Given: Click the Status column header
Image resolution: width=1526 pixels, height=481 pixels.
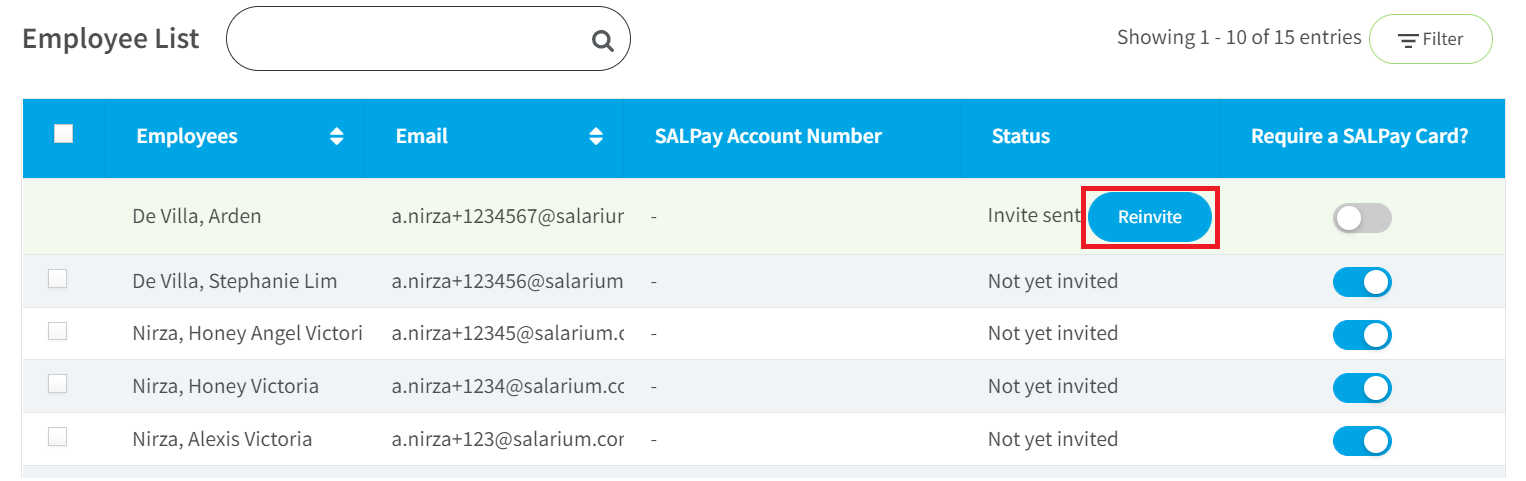Looking at the screenshot, I should (x=1021, y=137).
